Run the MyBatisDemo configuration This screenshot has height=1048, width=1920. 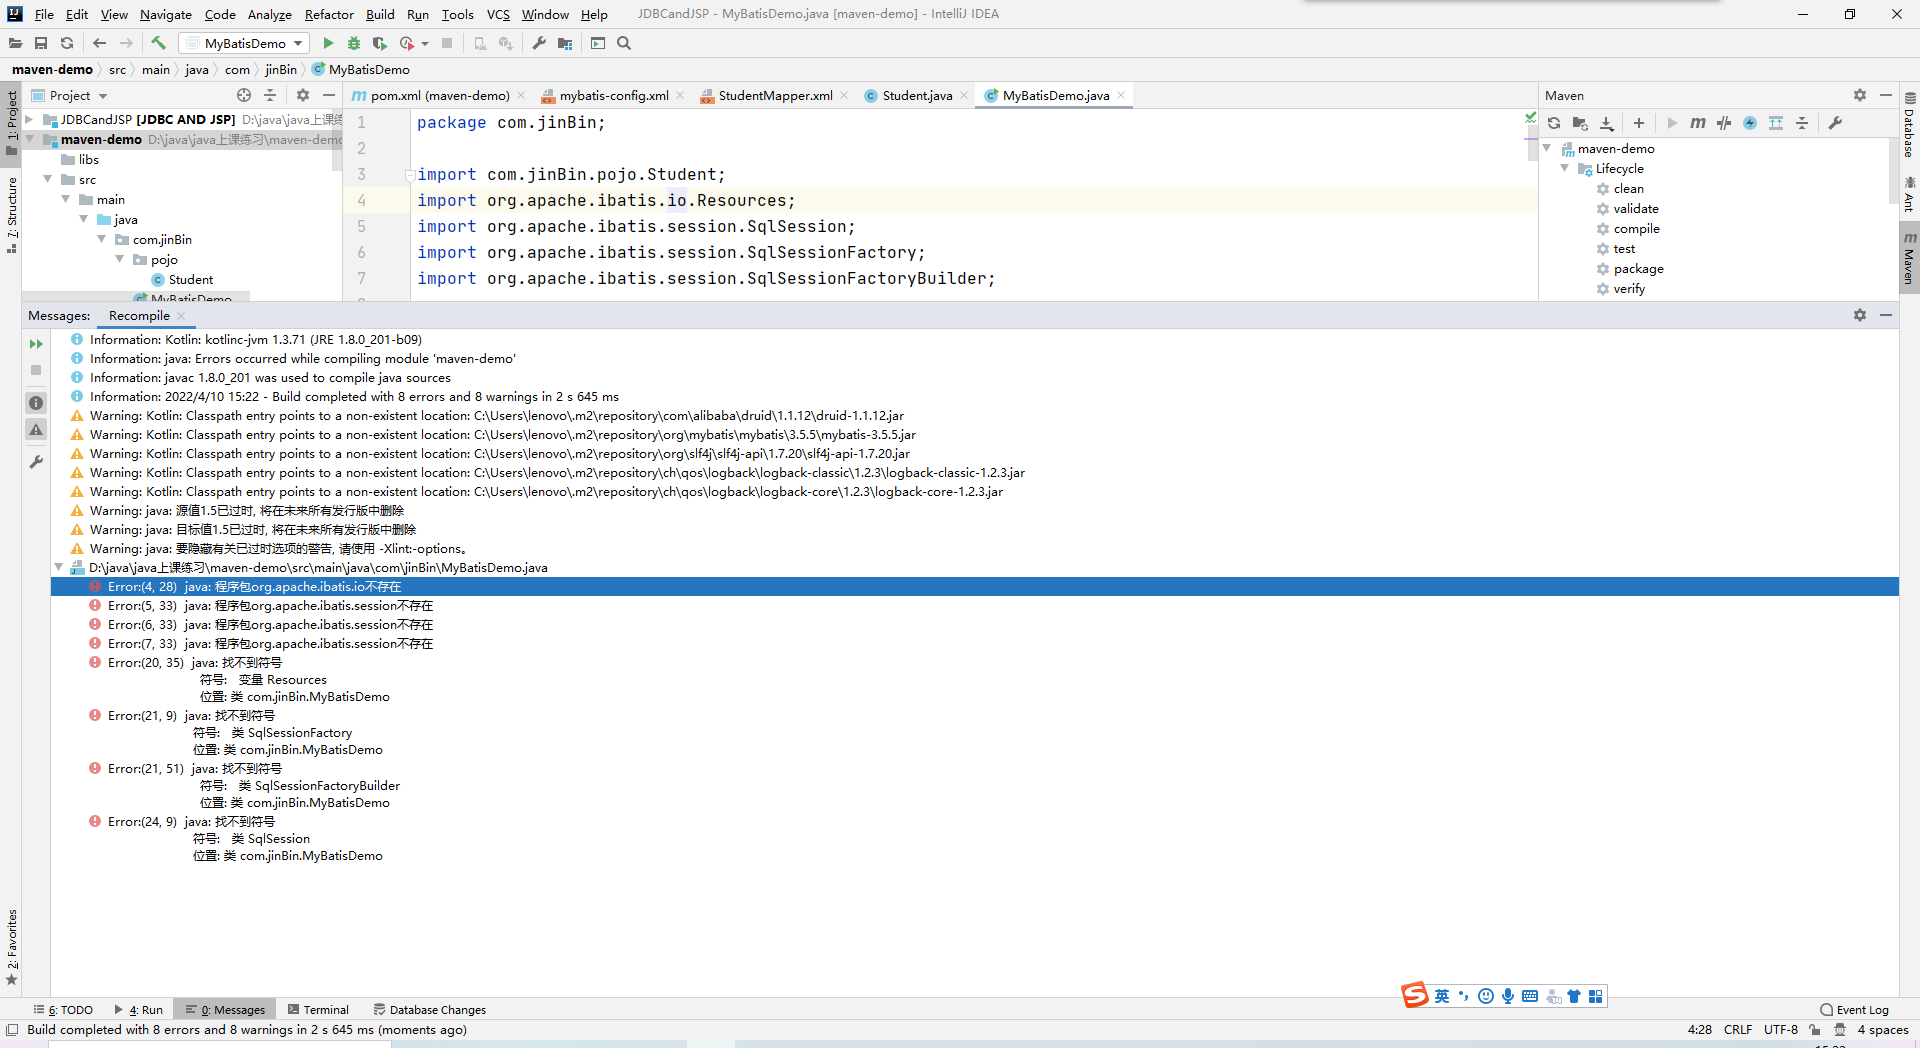pos(328,43)
